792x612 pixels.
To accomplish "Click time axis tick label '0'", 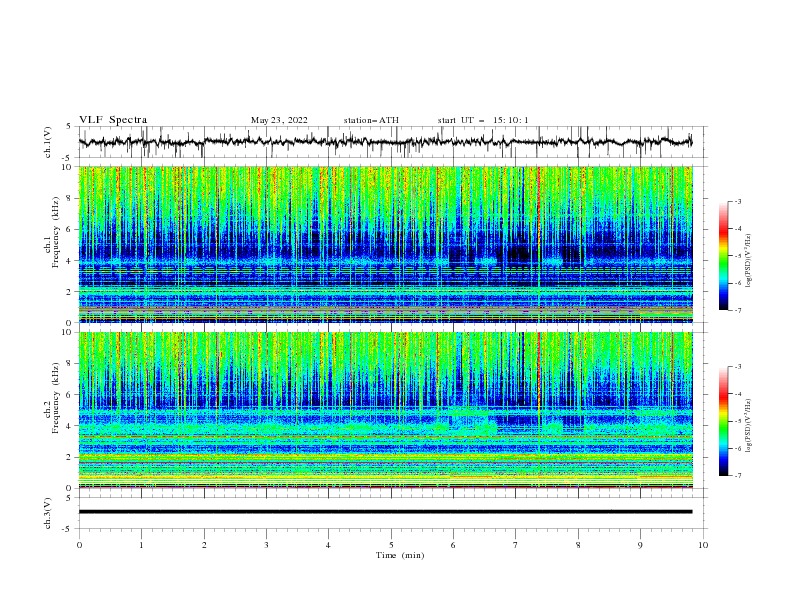I will (79, 545).
